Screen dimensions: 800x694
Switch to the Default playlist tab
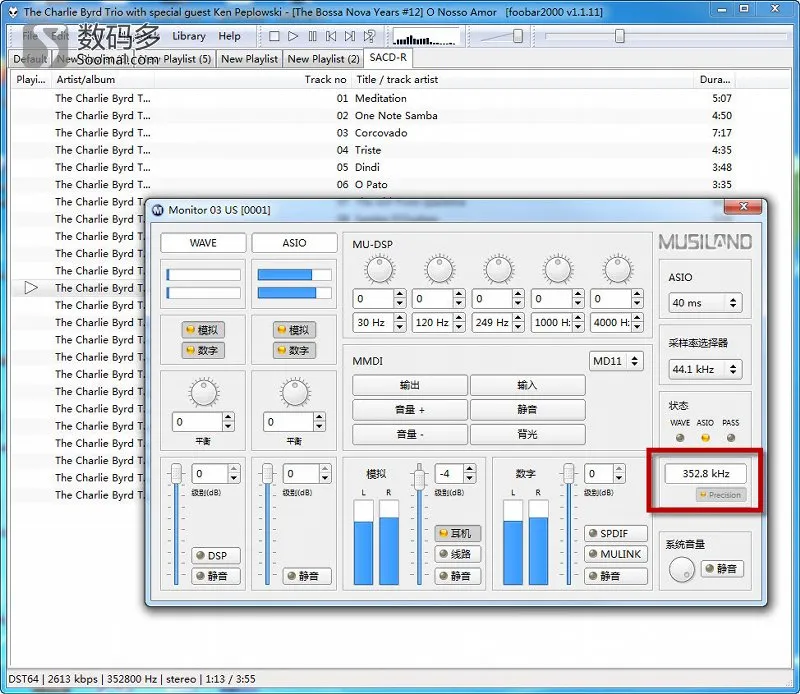30,59
